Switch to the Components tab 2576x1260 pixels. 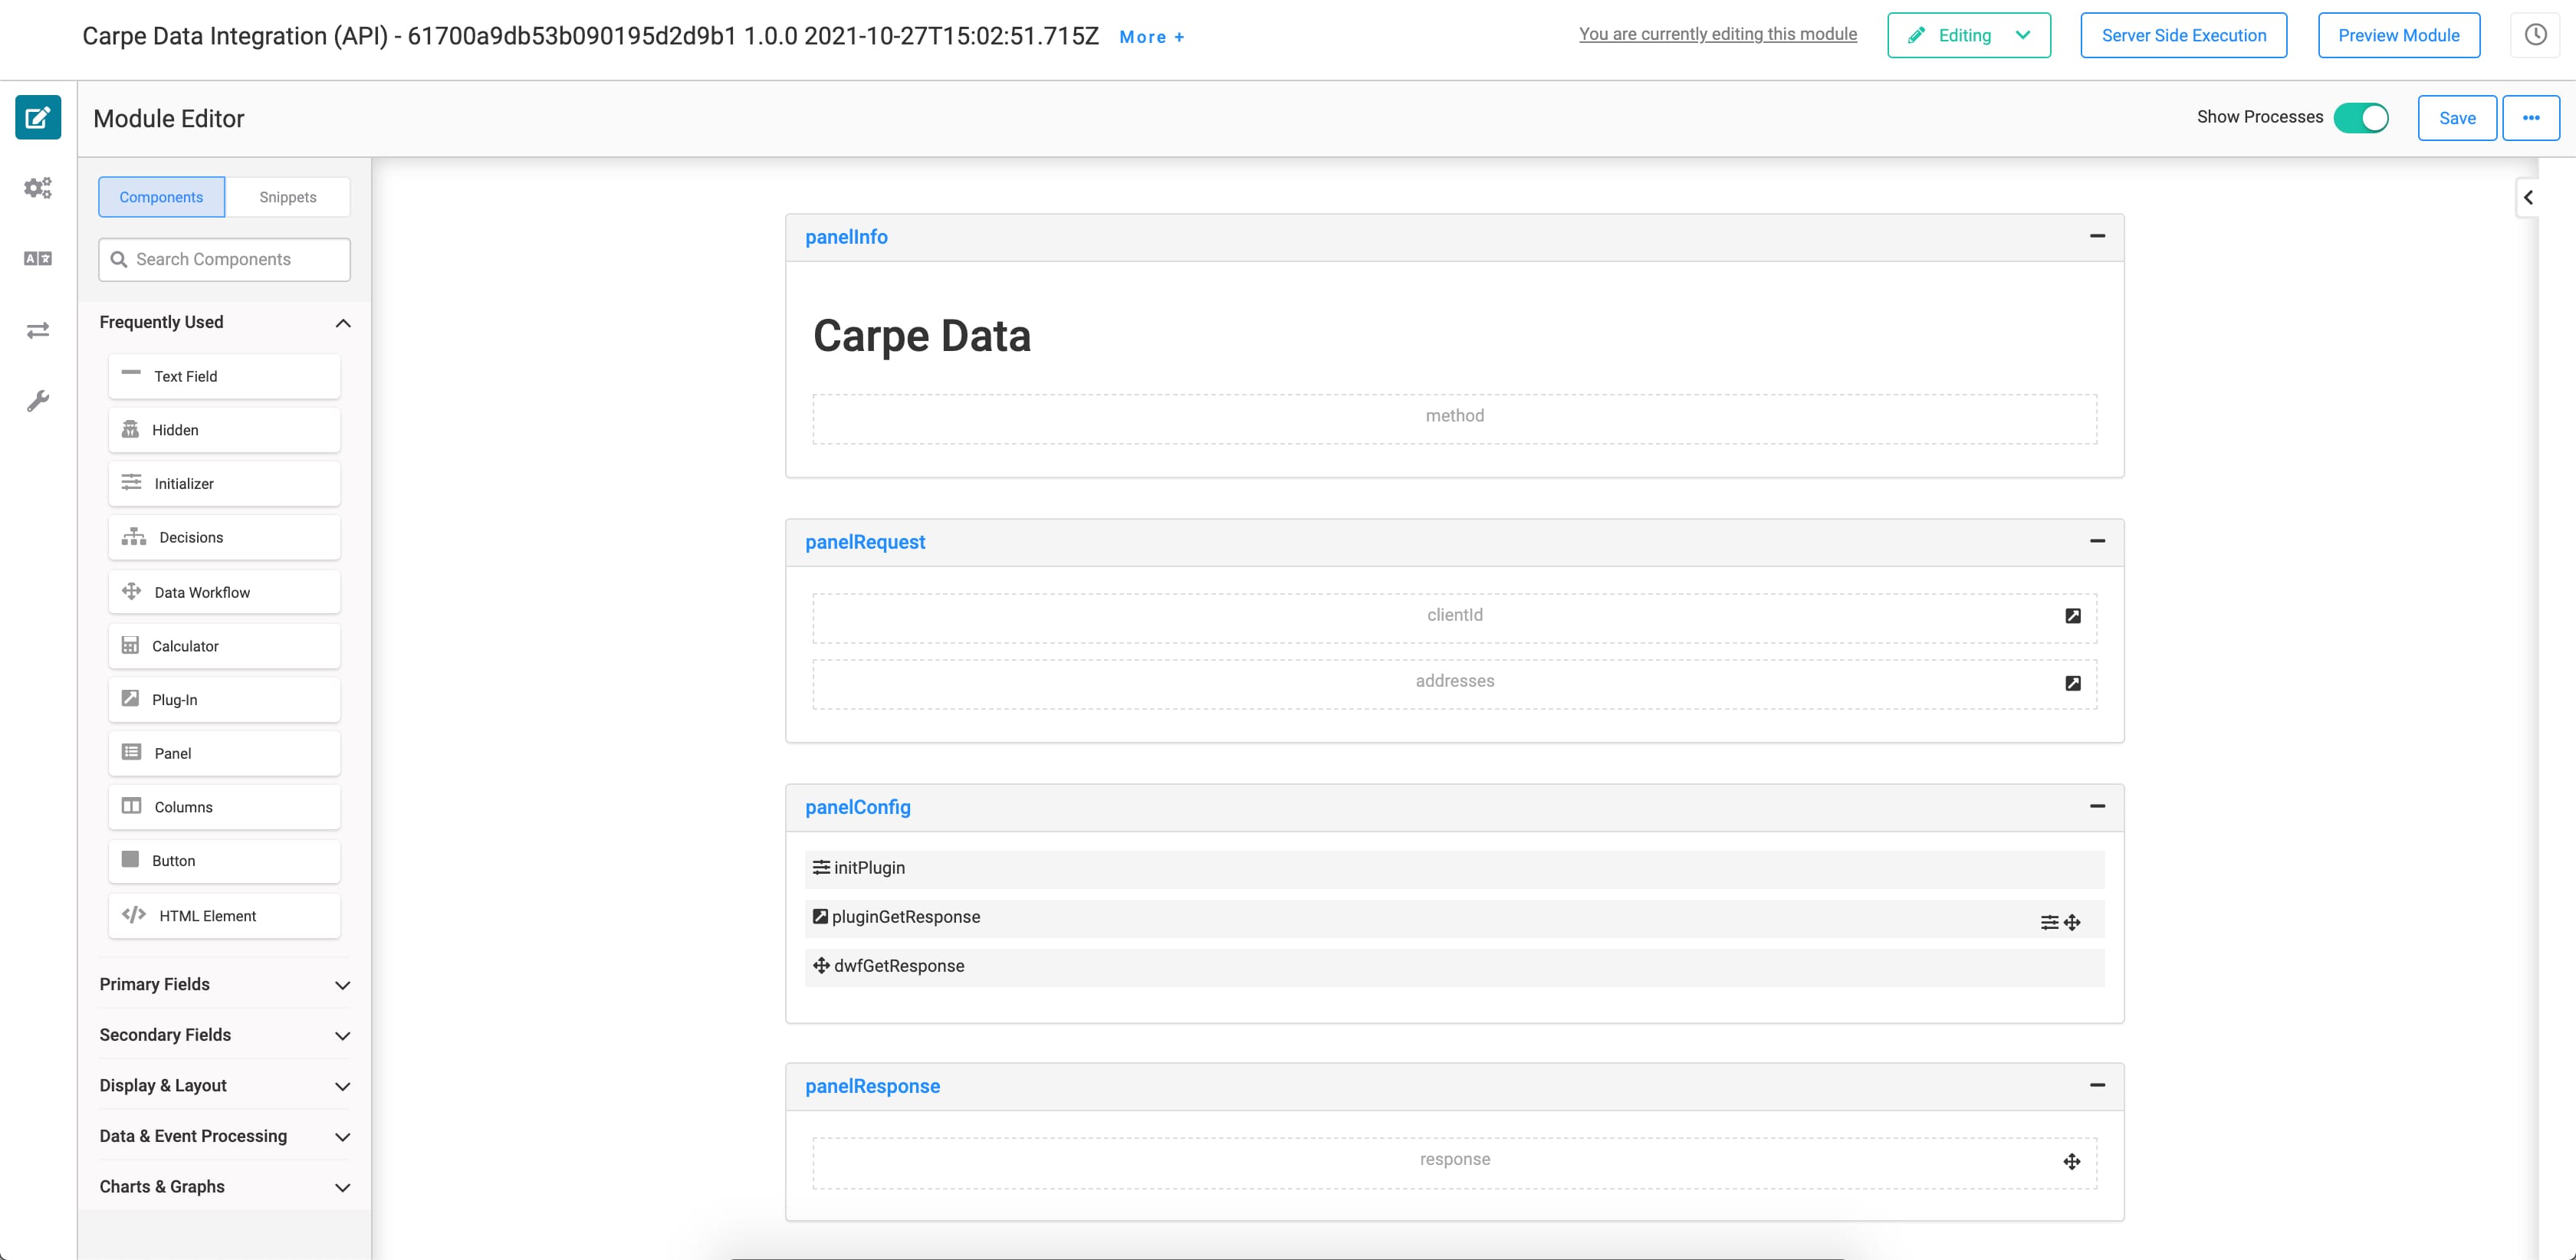(161, 197)
